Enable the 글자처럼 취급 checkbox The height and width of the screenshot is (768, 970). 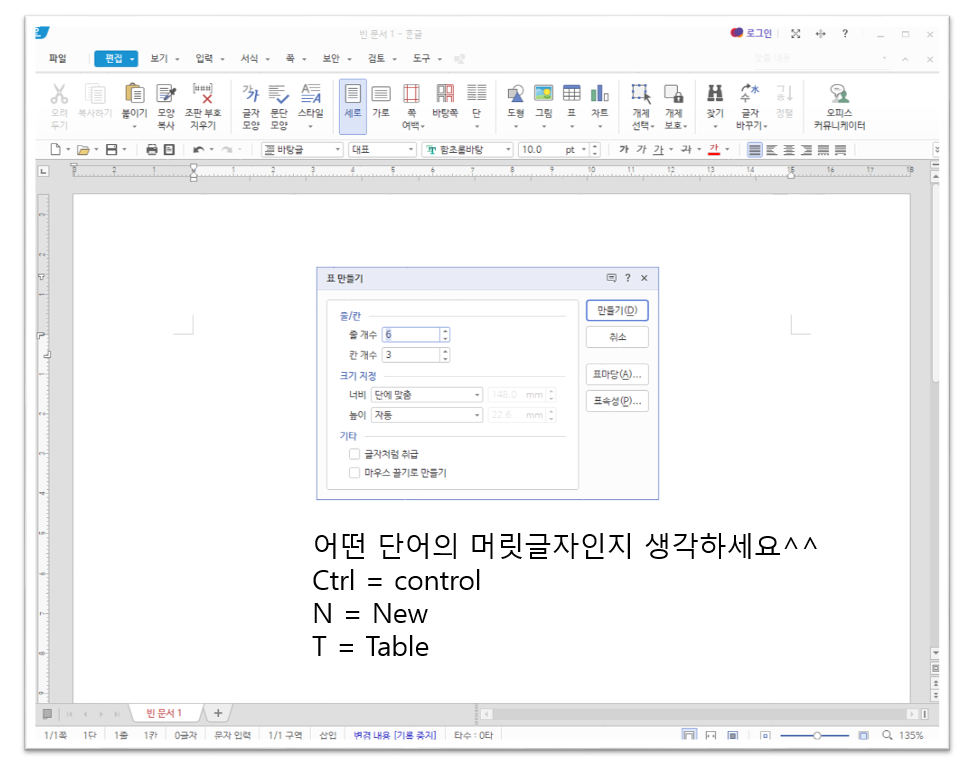coord(355,453)
